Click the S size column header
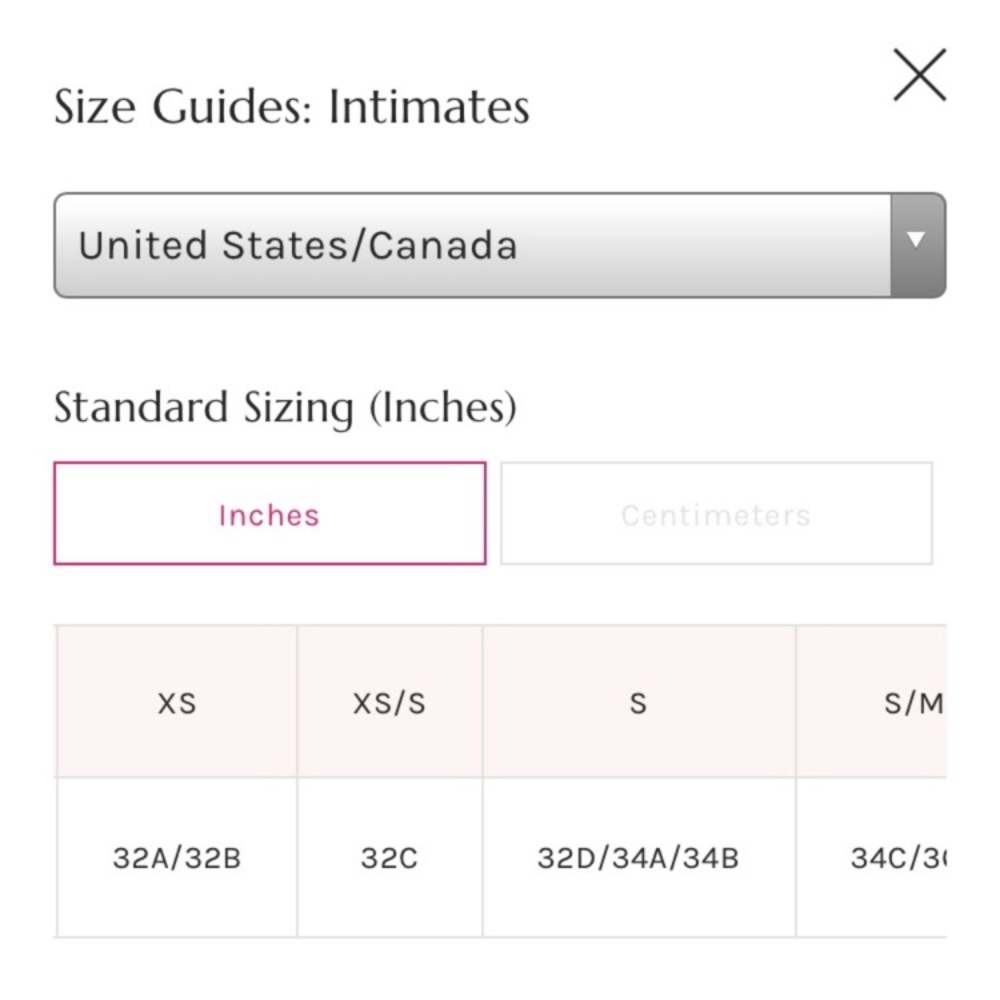The width and height of the screenshot is (1000, 1000). click(x=638, y=703)
